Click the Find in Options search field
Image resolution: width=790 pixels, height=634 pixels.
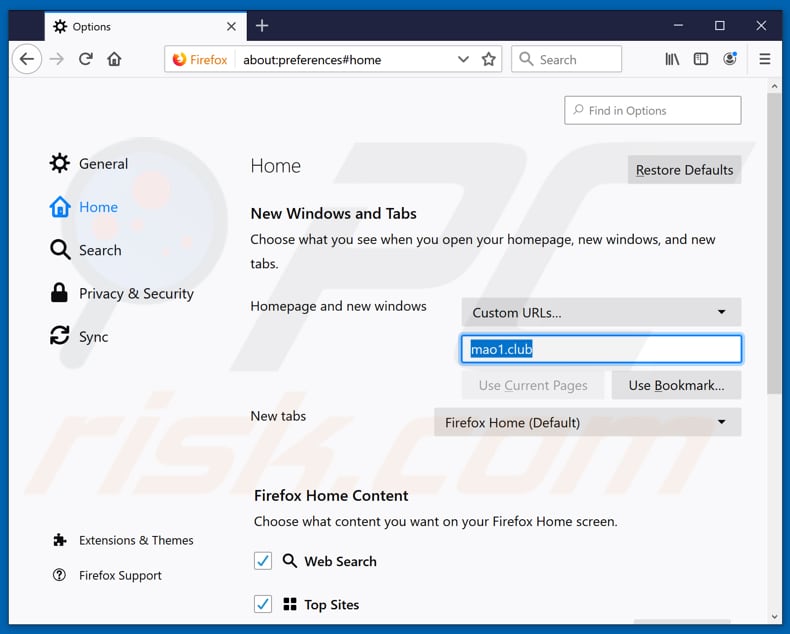point(652,110)
